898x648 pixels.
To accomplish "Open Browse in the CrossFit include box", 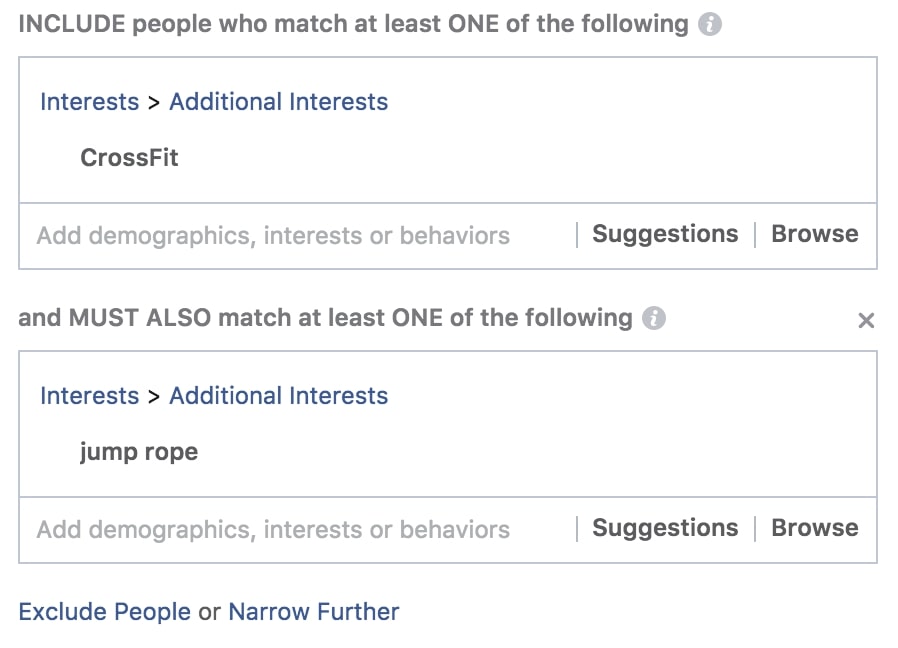I will tap(814, 234).
